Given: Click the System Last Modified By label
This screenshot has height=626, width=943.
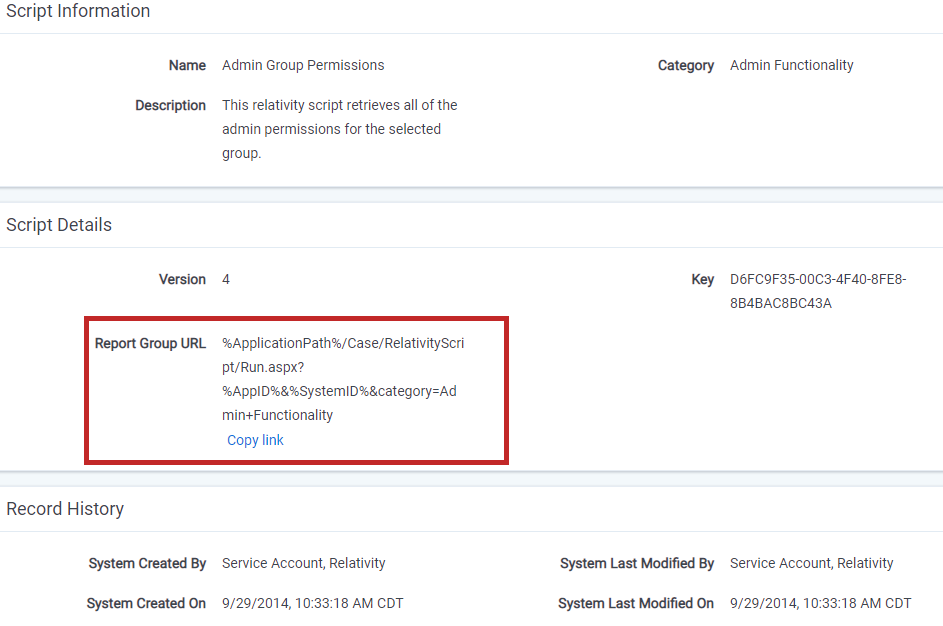Looking at the screenshot, I should coord(637,563).
